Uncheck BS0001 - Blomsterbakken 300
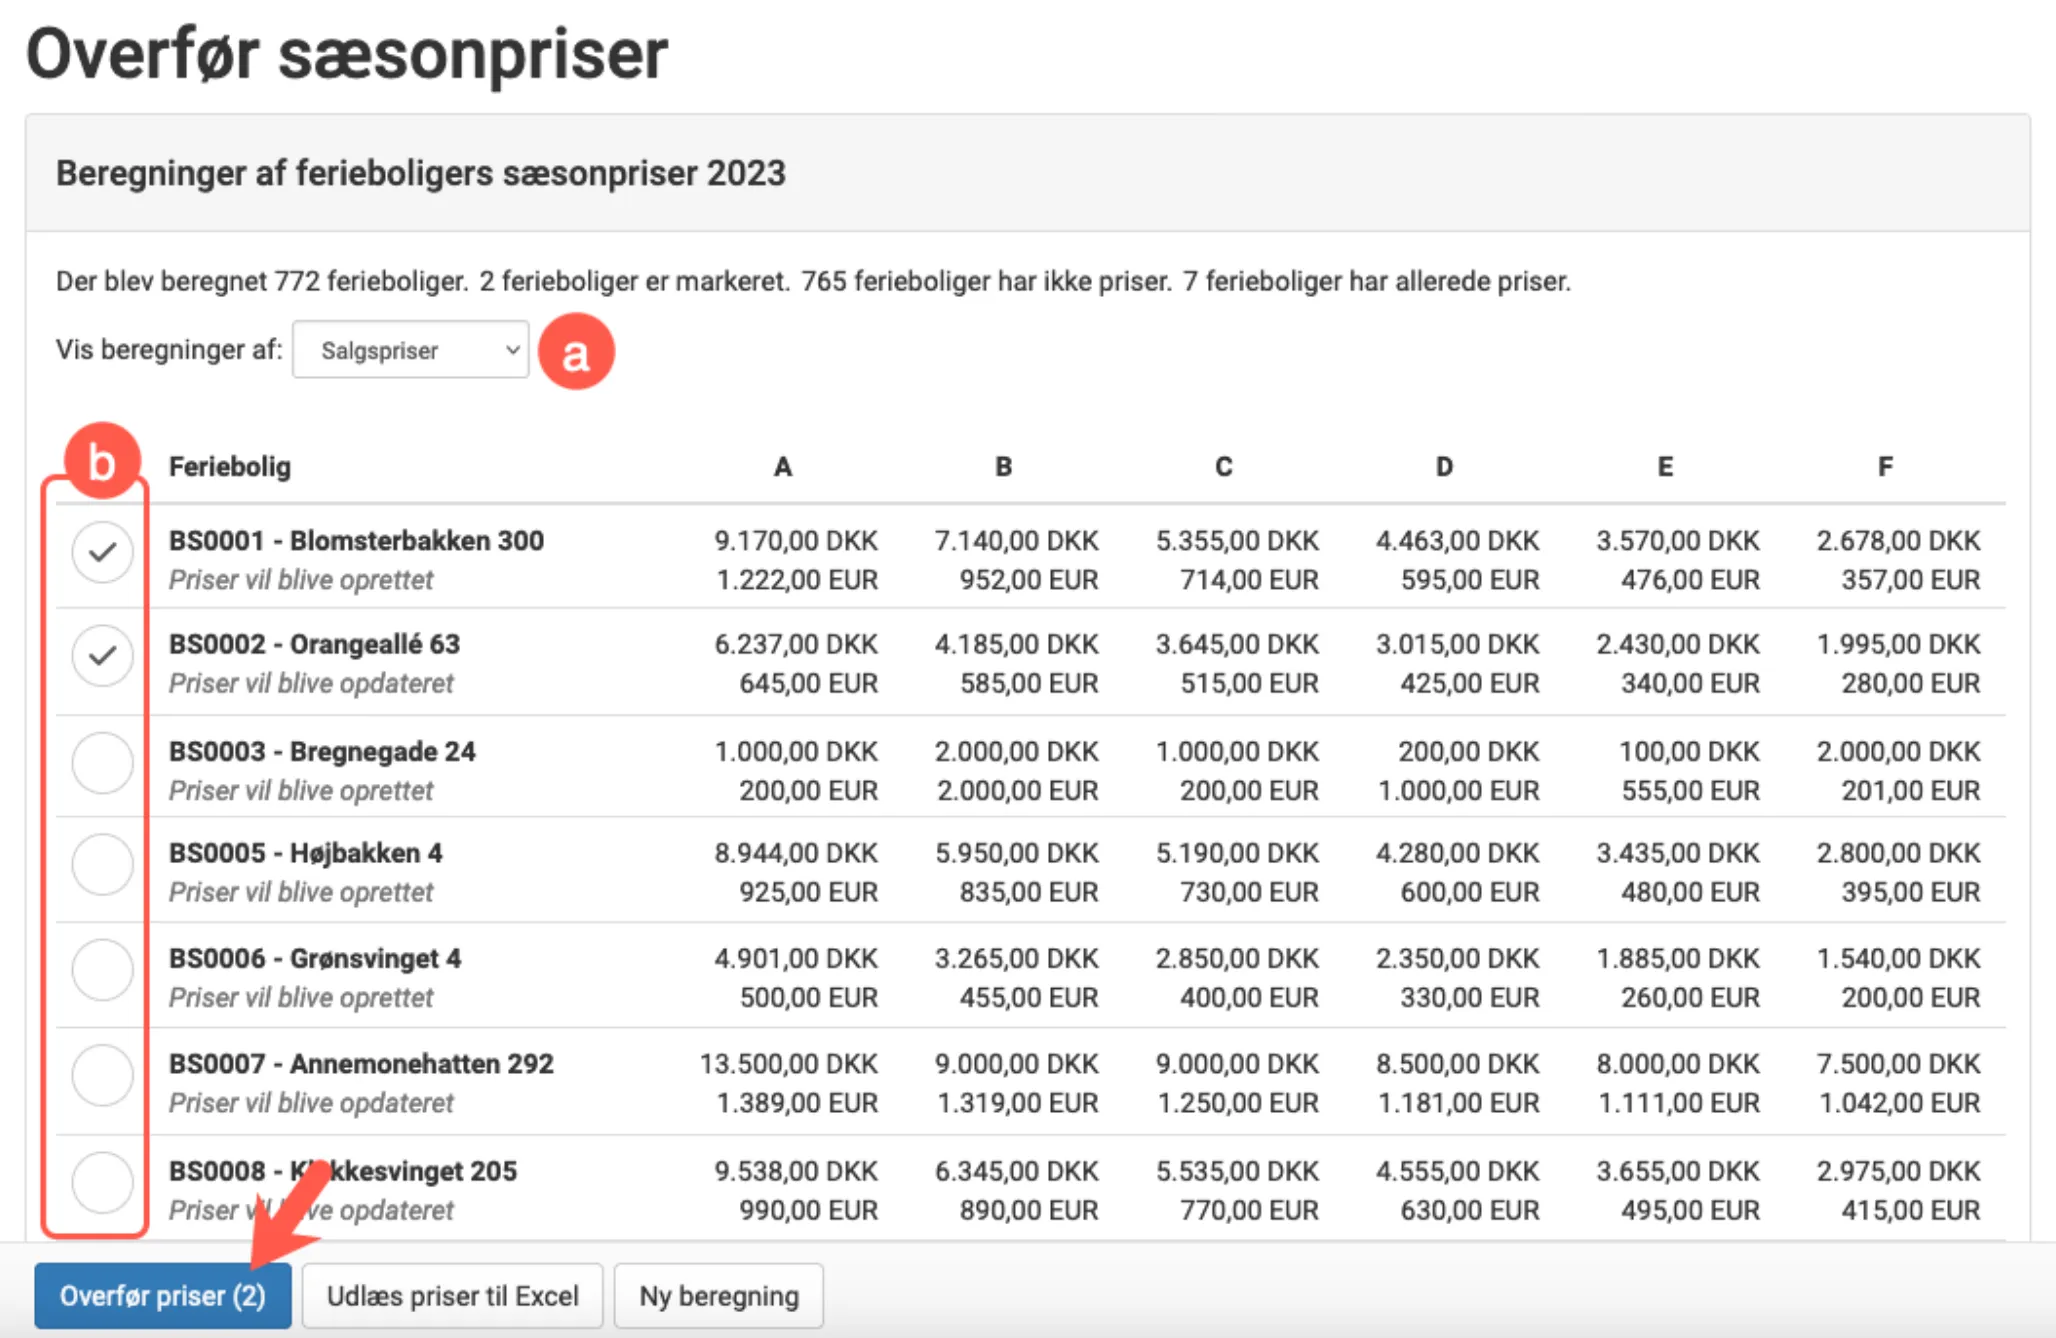This screenshot has height=1338, width=2056. pos(101,551)
